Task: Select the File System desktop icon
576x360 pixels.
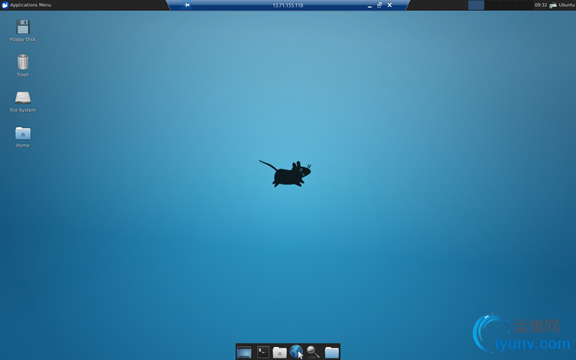Action: [x=23, y=101]
